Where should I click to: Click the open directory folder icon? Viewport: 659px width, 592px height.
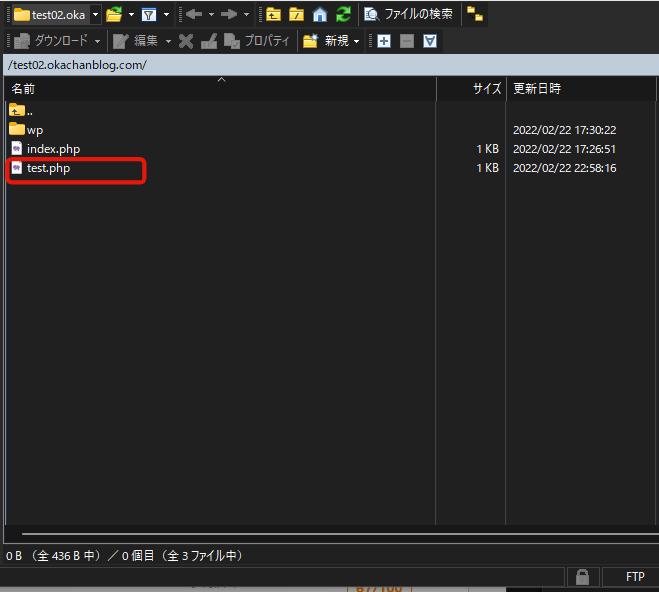pyautogui.click(x=114, y=14)
